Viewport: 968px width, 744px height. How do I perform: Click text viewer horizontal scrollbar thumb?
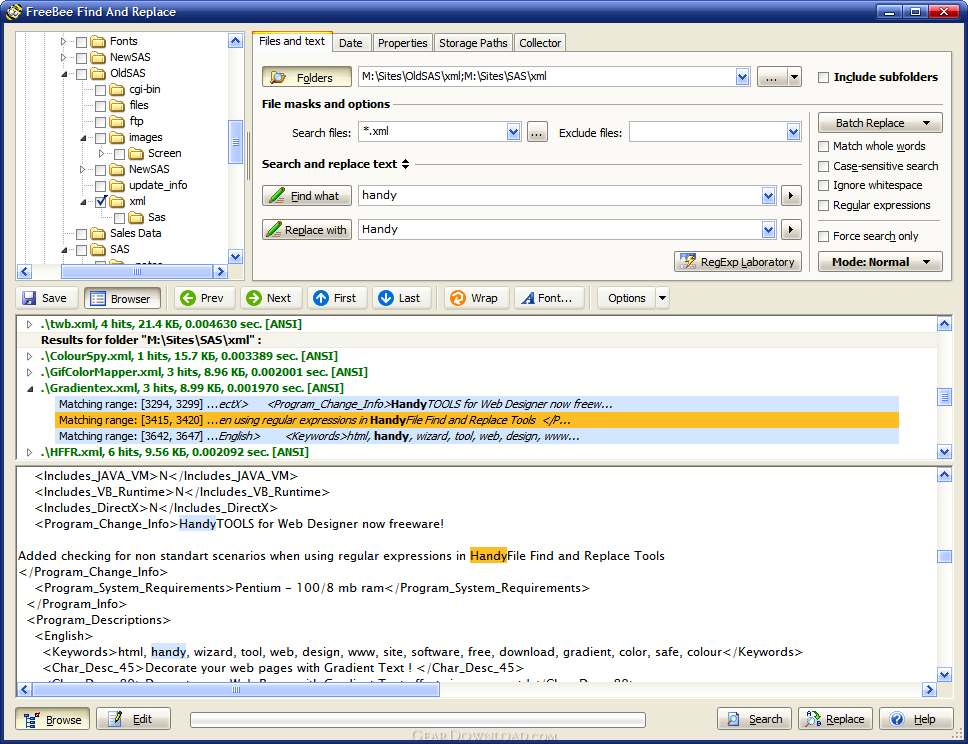point(236,690)
